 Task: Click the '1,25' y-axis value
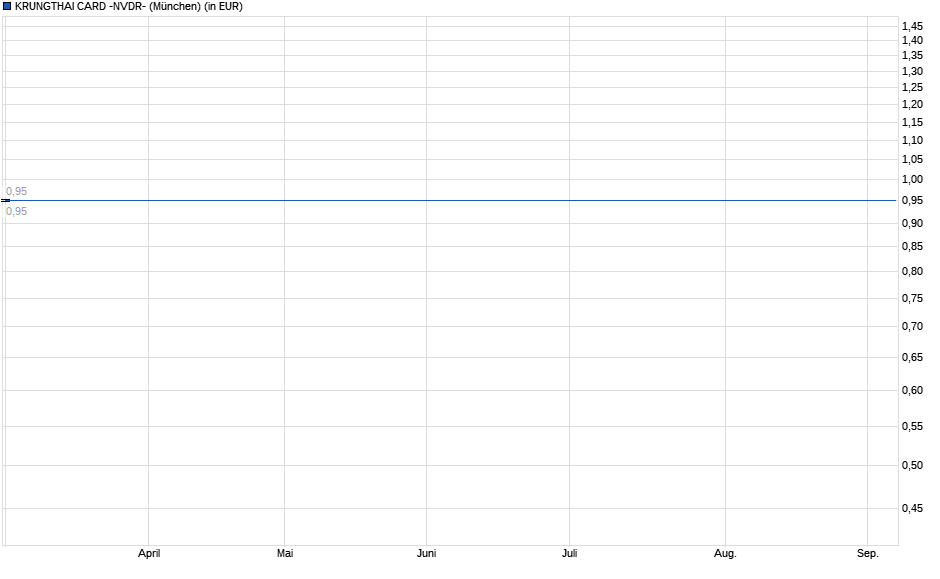(x=912, y=88)
